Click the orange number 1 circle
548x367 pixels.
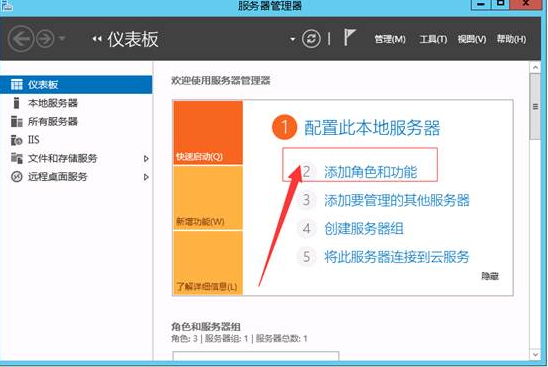tap(284, 127)
